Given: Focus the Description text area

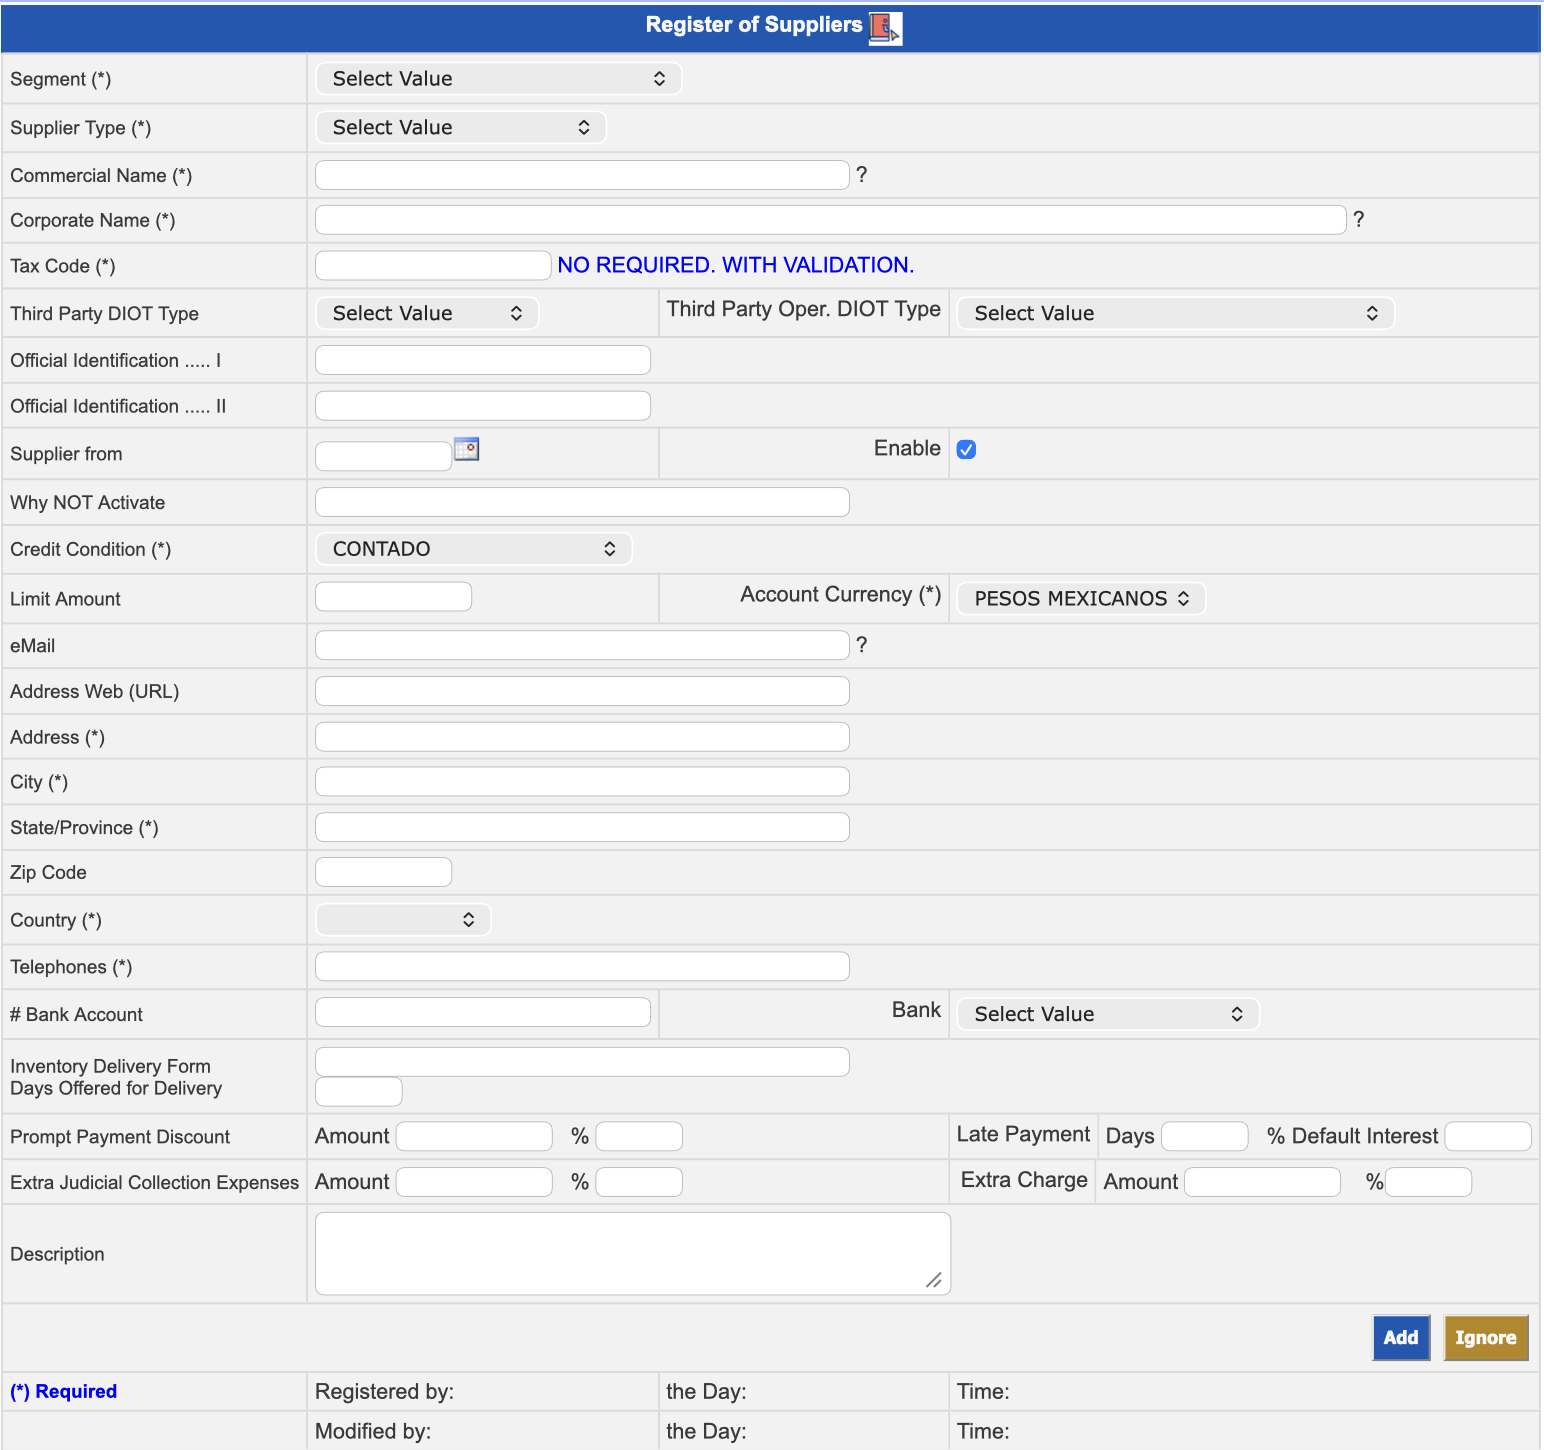Looking at the screenshot, I should point(632,1254).
